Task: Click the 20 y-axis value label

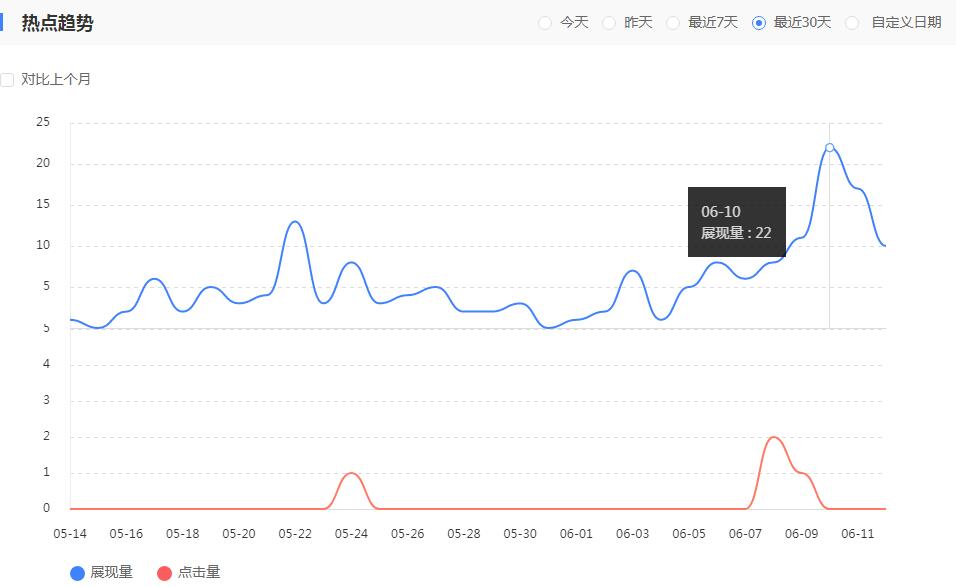Action: click(x=43, y=163)
